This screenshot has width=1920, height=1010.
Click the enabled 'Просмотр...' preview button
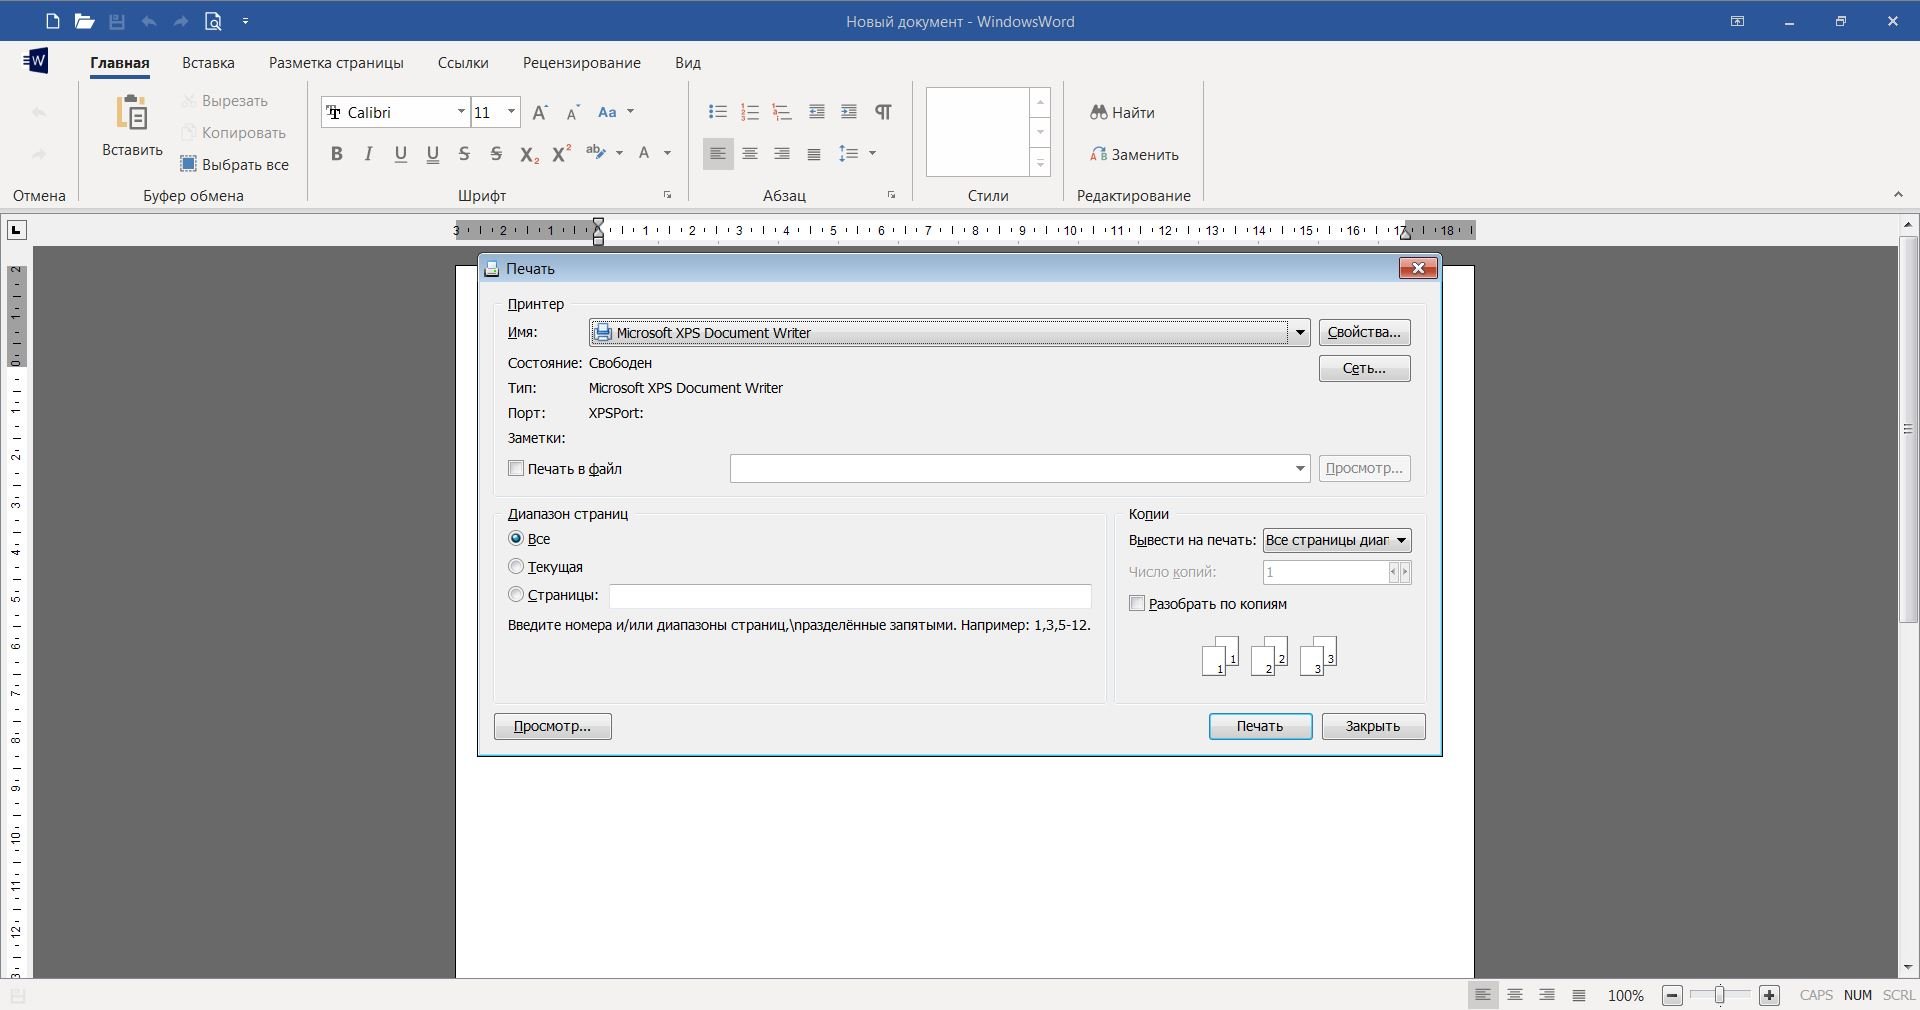(552, 726)
